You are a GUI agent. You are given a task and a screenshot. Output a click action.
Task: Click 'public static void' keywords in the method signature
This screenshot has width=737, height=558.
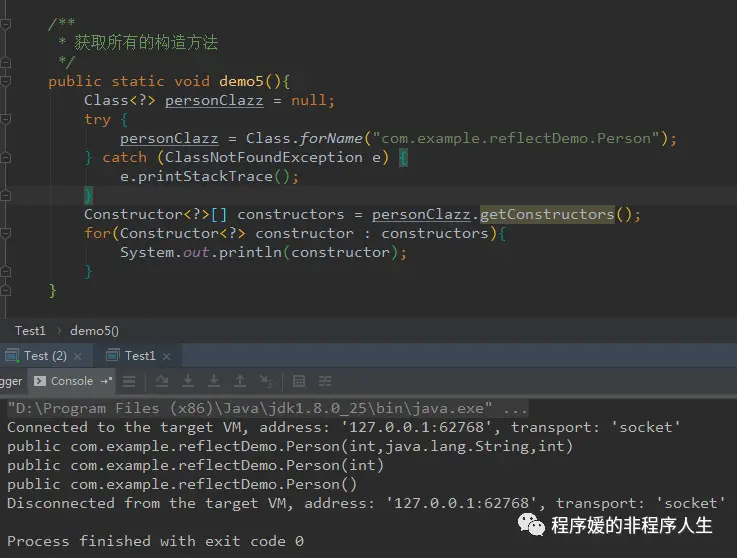129,81
